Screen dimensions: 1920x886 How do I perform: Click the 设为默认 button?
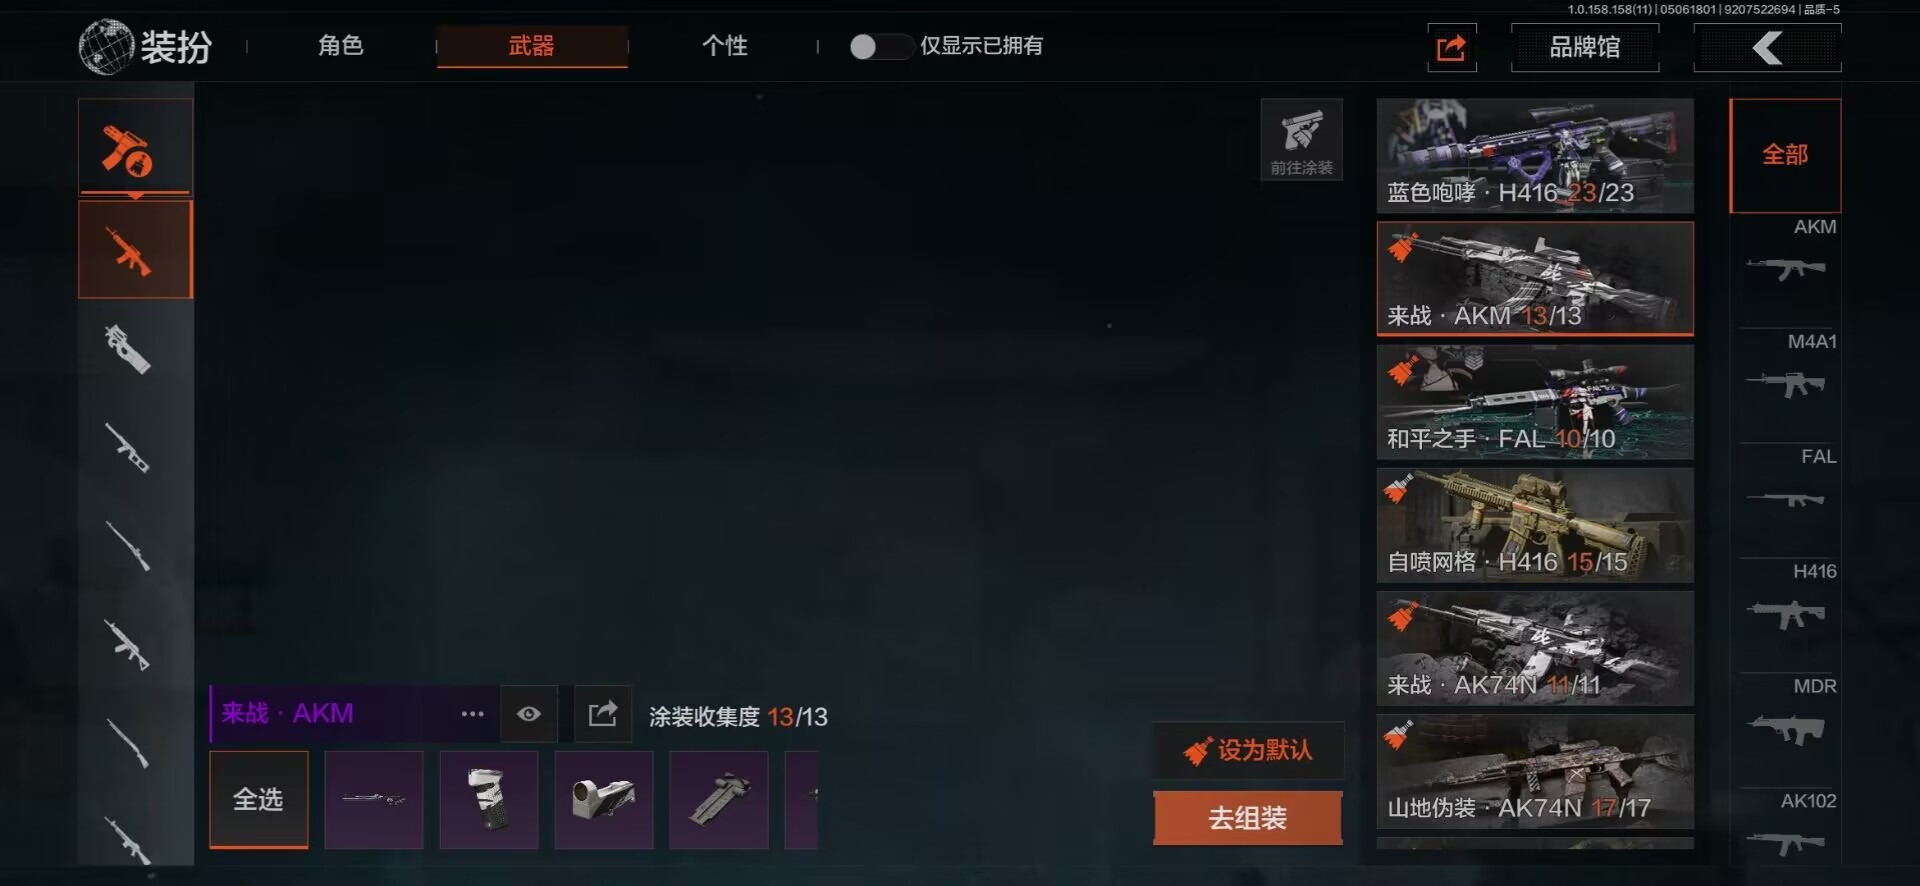point(1247,750)
